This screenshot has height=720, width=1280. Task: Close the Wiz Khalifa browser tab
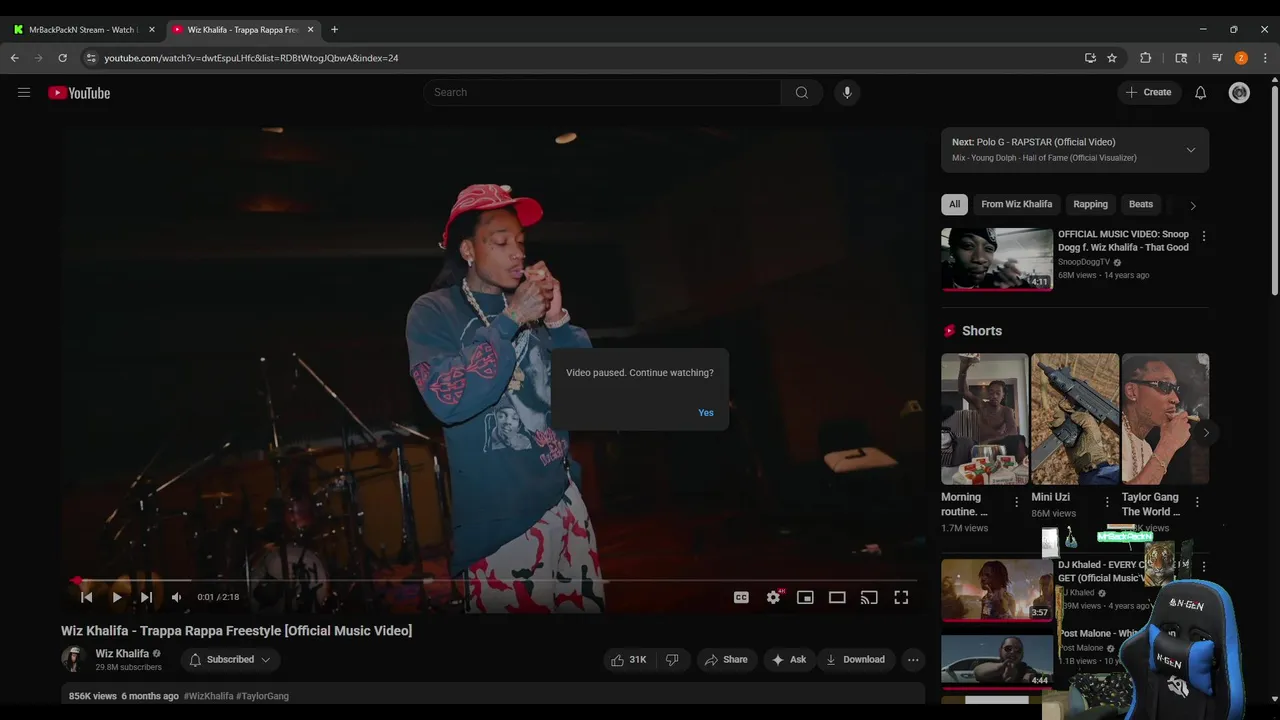[x=310, y=30]
